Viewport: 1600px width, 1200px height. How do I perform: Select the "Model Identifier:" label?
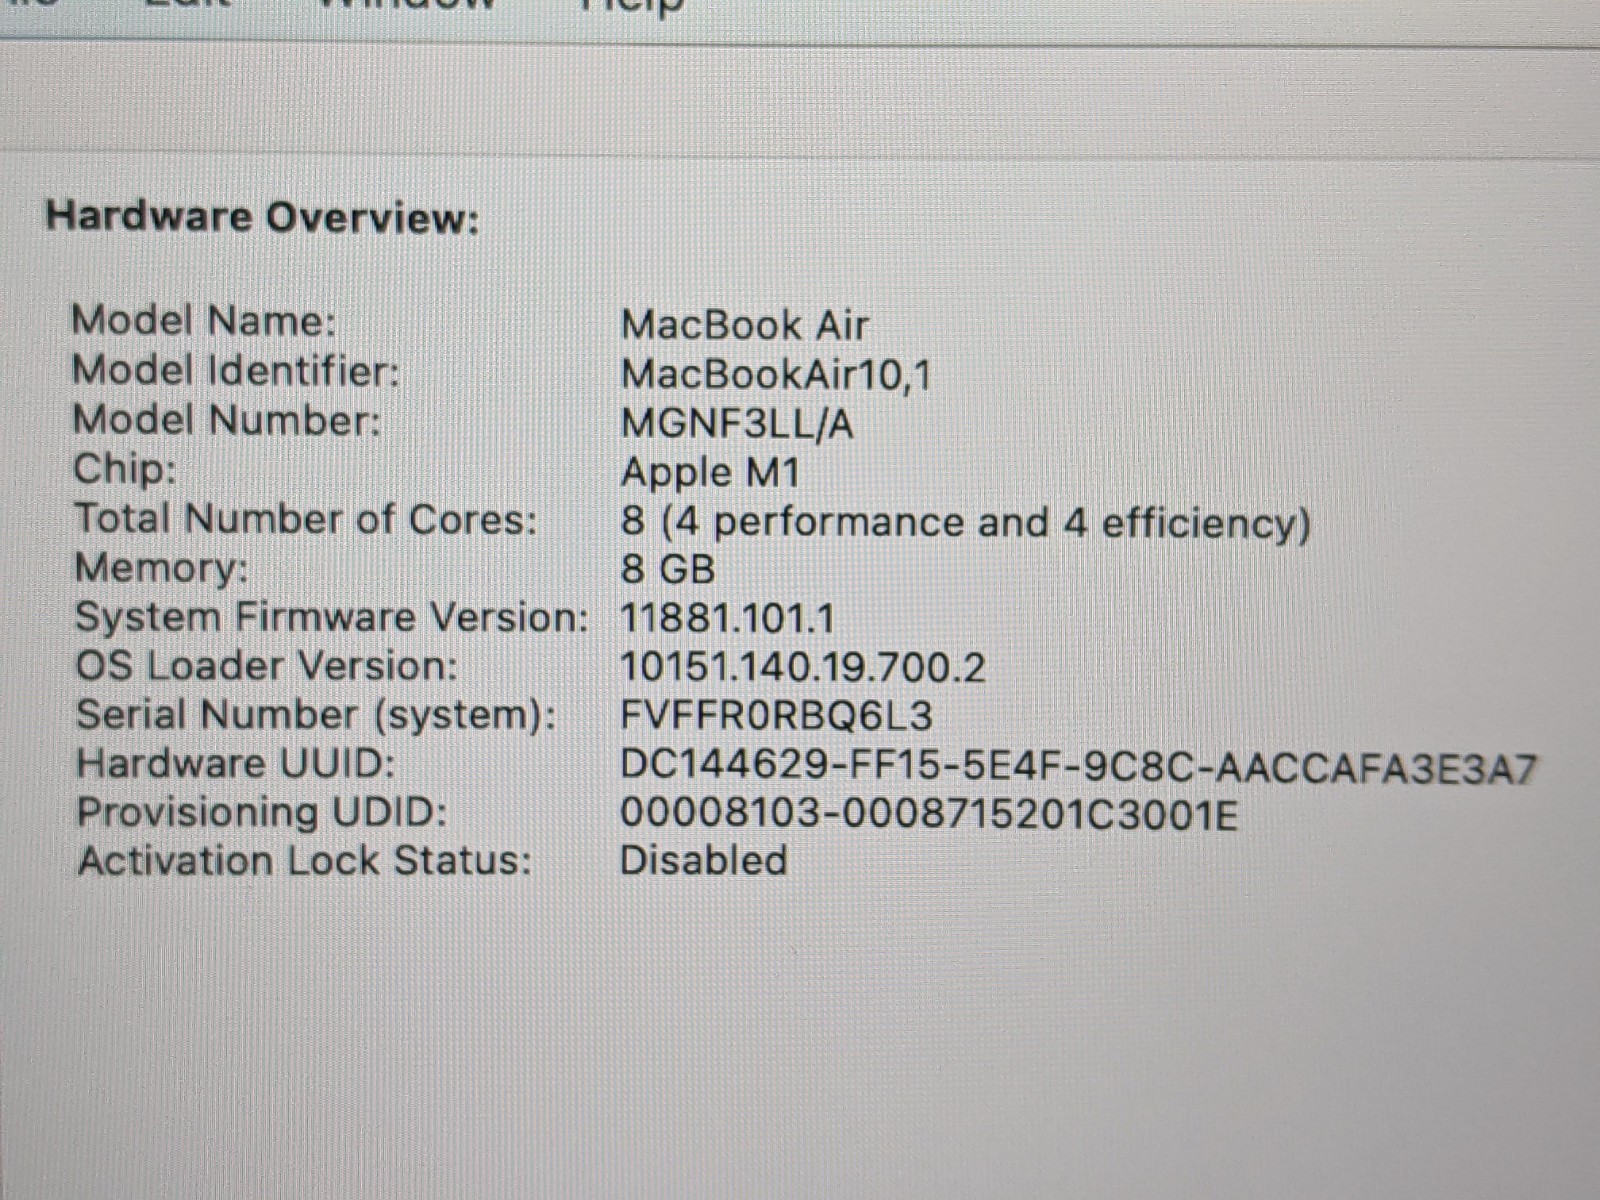pos(236,371)
